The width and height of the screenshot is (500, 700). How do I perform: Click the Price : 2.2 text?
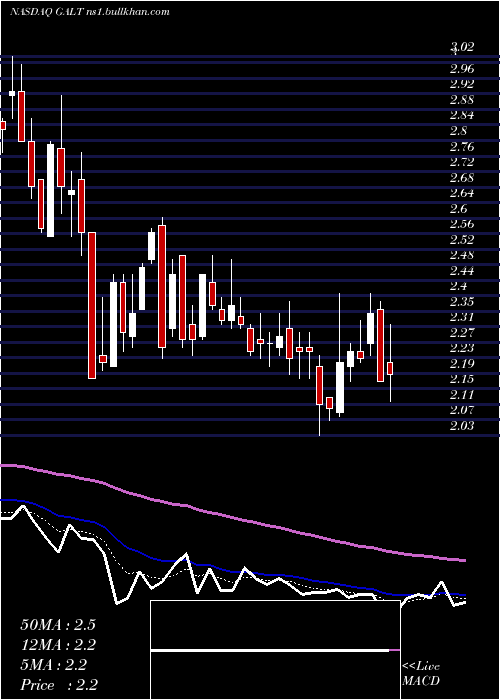point(59,685)
